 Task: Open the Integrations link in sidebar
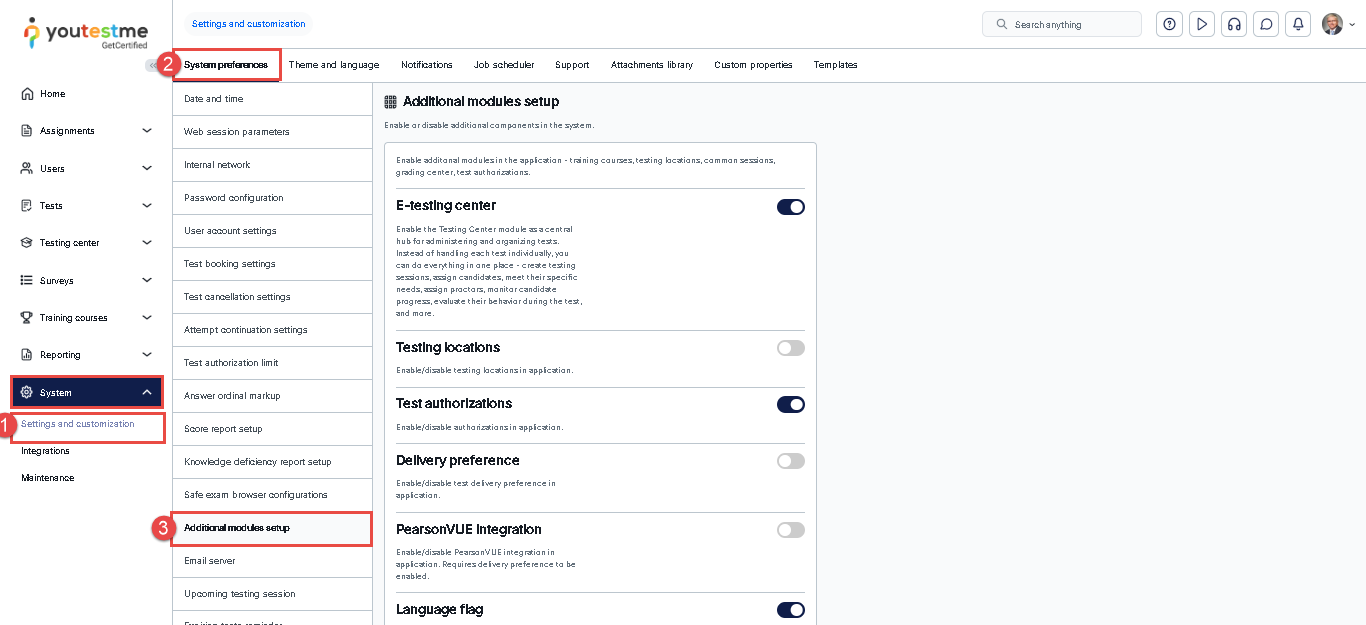coord(46,451)
